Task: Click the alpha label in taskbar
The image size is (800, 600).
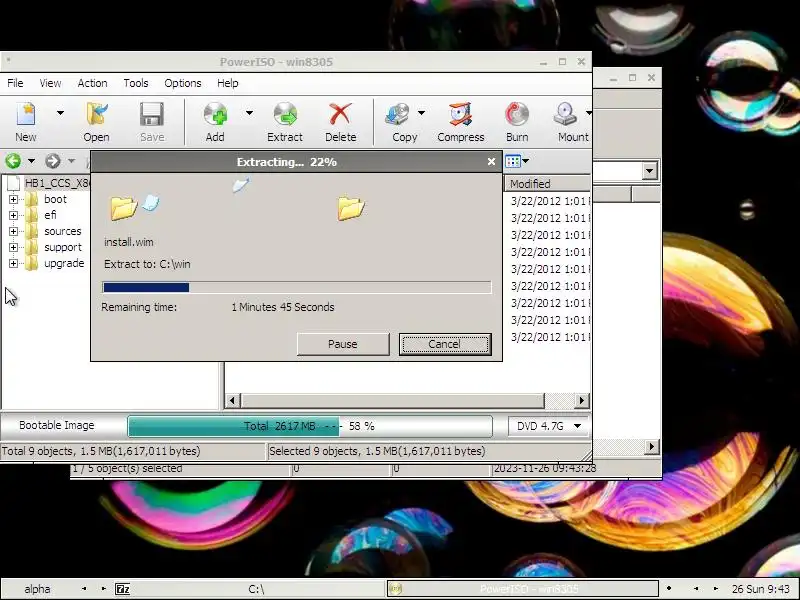Action: click(37, 589)
